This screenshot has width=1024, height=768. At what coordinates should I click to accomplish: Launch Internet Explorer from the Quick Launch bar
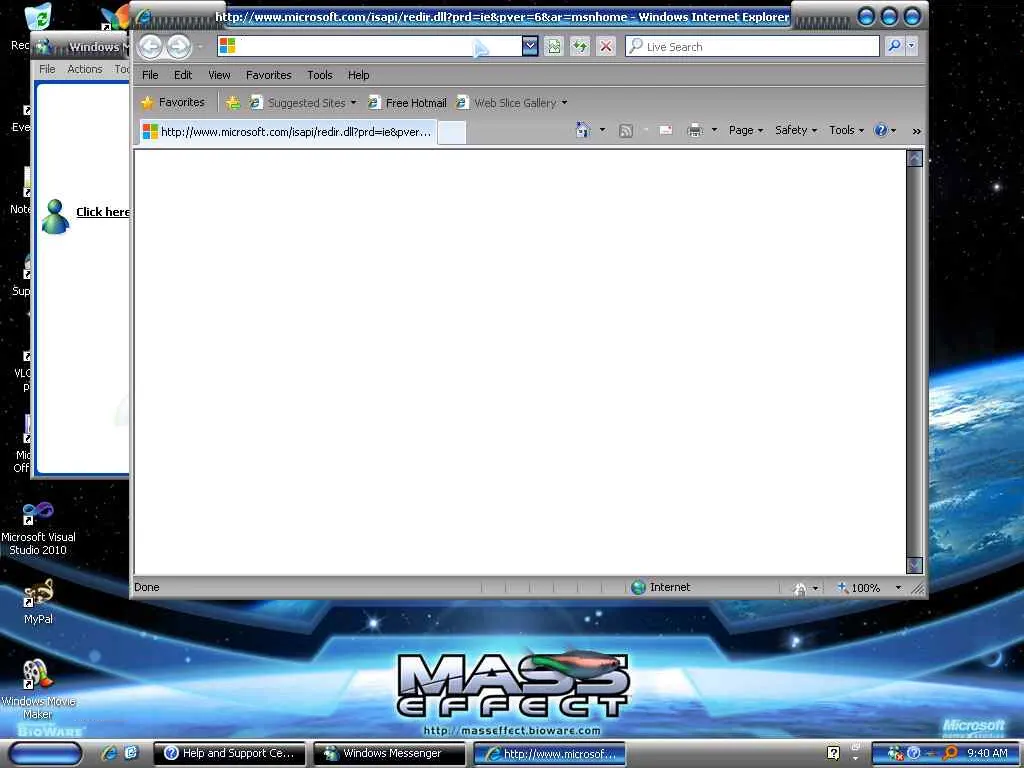[109, 753]
